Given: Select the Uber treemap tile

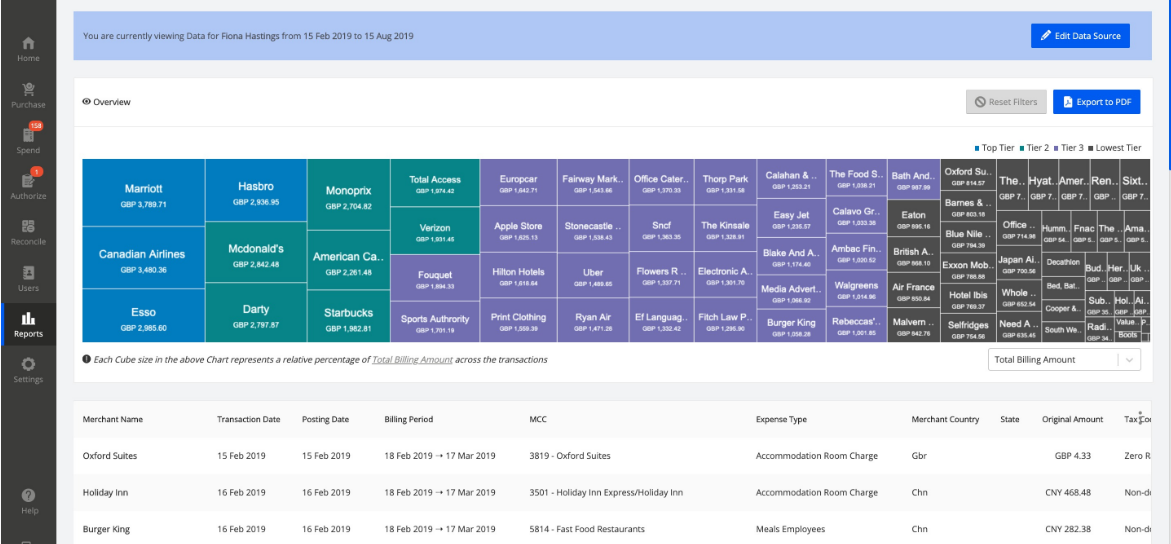Looking at the screenshot, I should tap(593, 275).
